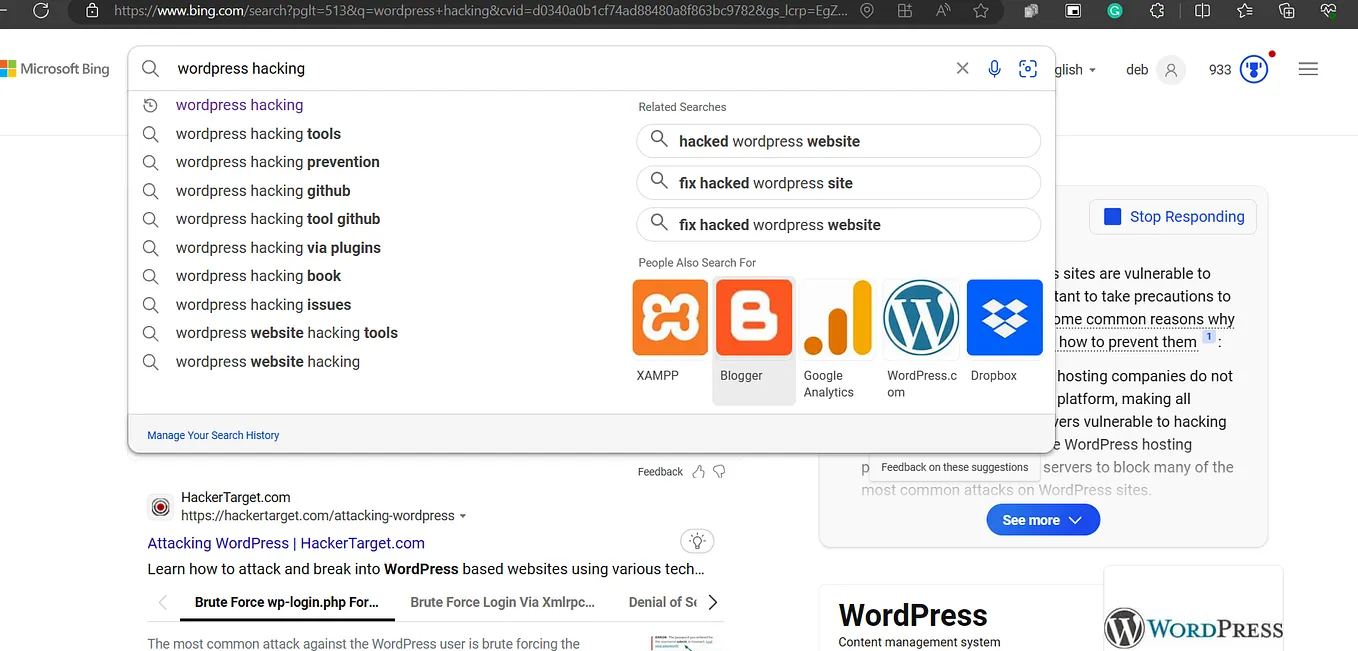The height and width of the screenshot is (651, 1358).
Task: Open the Microsoft Rewards trophy icon
Action: [x=1254, y=69]
